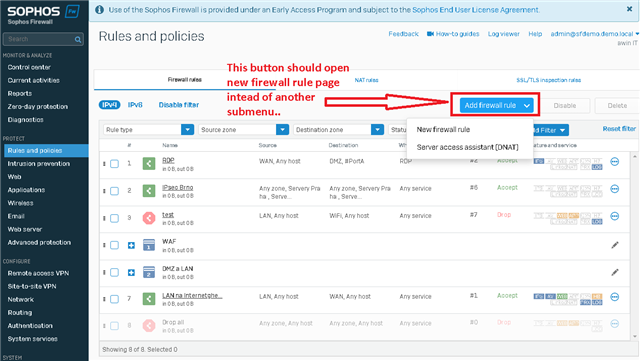Click the info icon in the banner
The width and height of the screenshot is (640, 361).
pos(99,9)
